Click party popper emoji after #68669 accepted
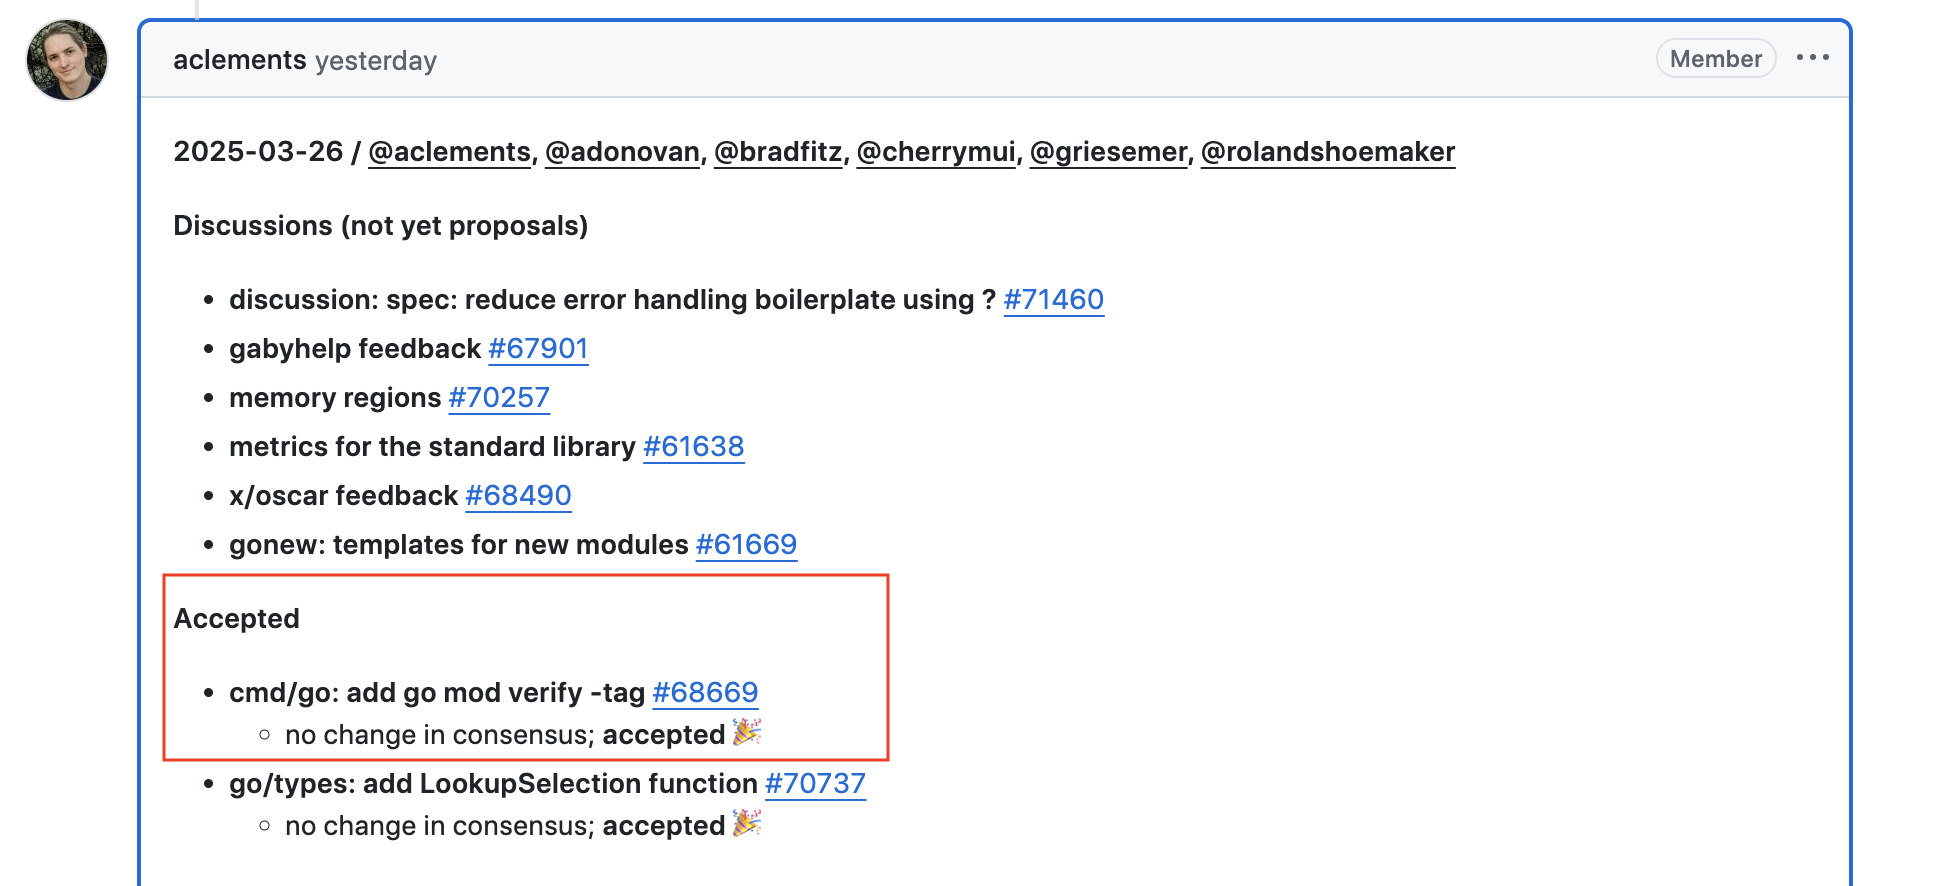1942x886 pixels. tap(747, 733)
